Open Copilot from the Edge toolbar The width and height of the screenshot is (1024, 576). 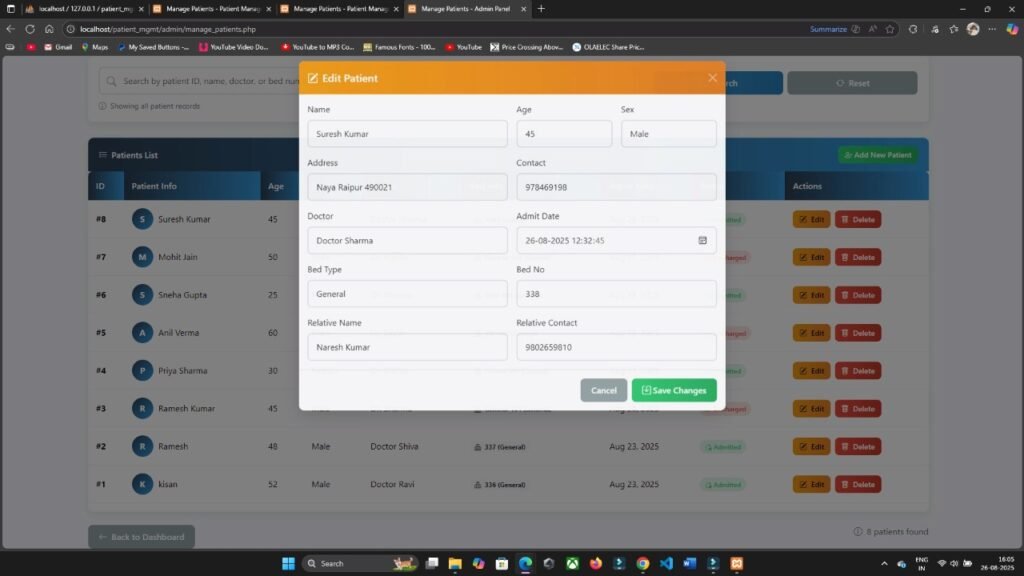point(1013,29)
